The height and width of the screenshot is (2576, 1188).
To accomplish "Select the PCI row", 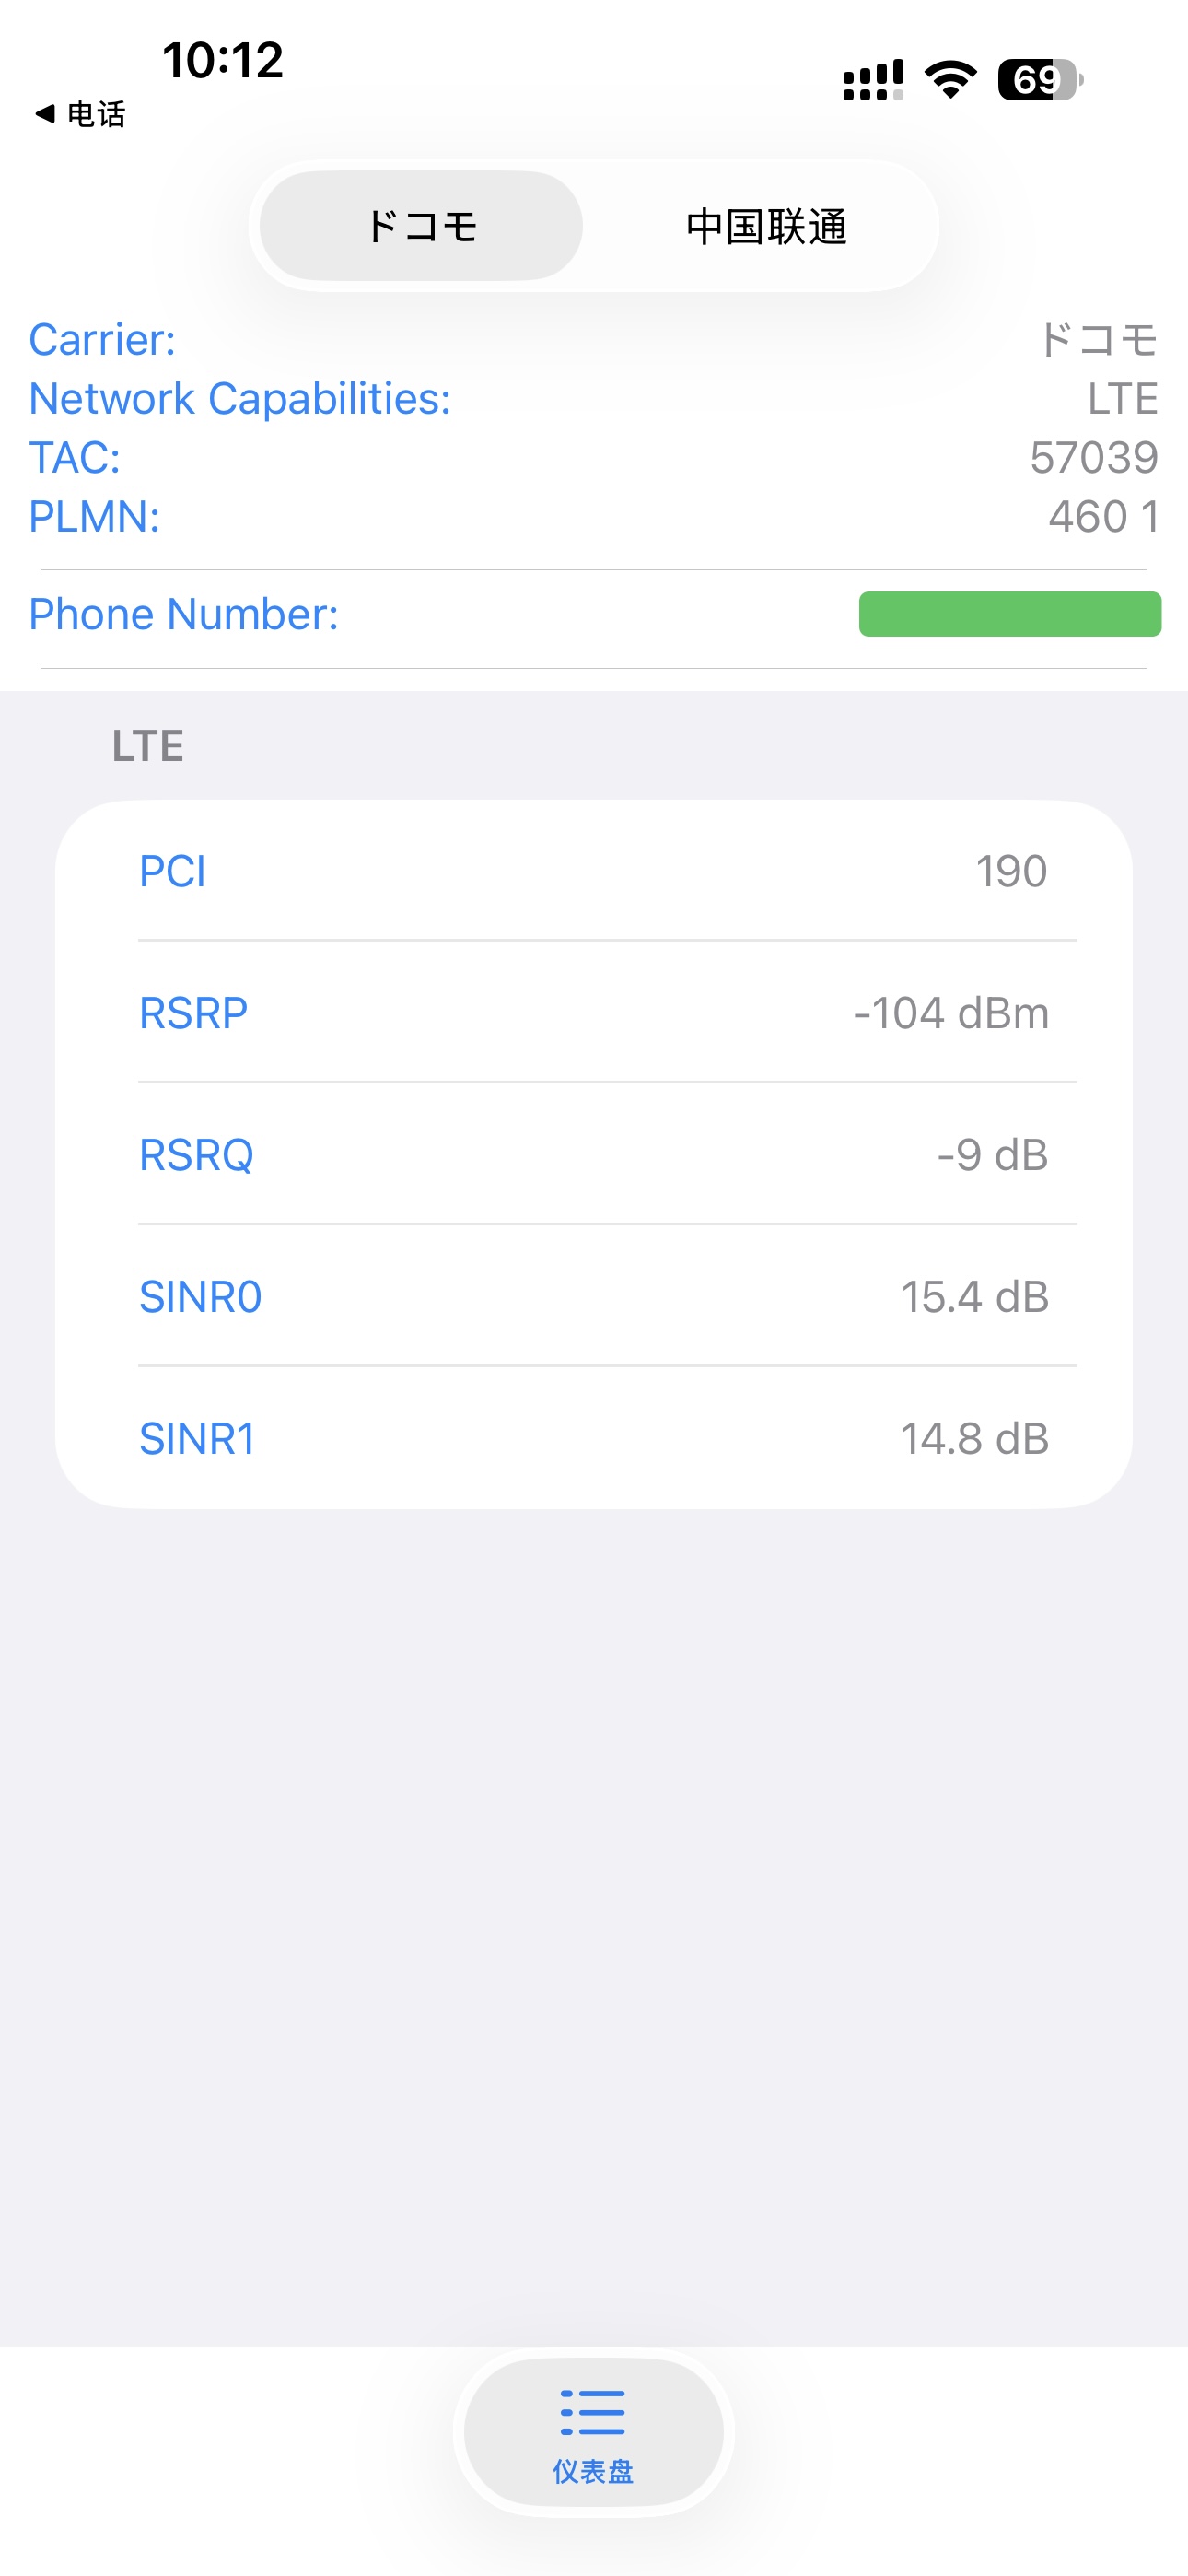I will pos(593,871).
